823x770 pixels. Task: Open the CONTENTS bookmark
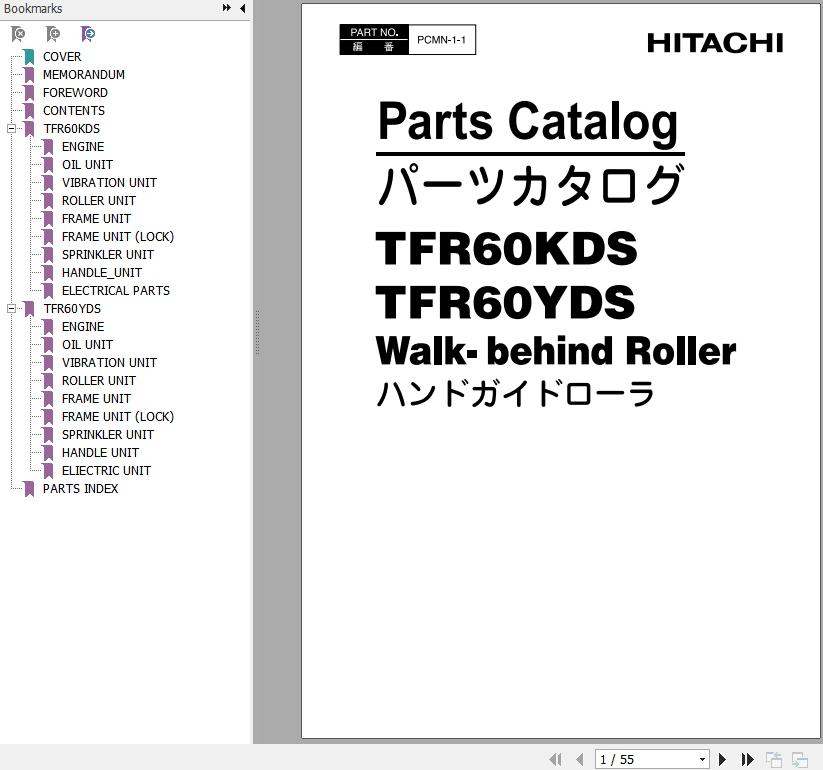(x=73, y=111)
